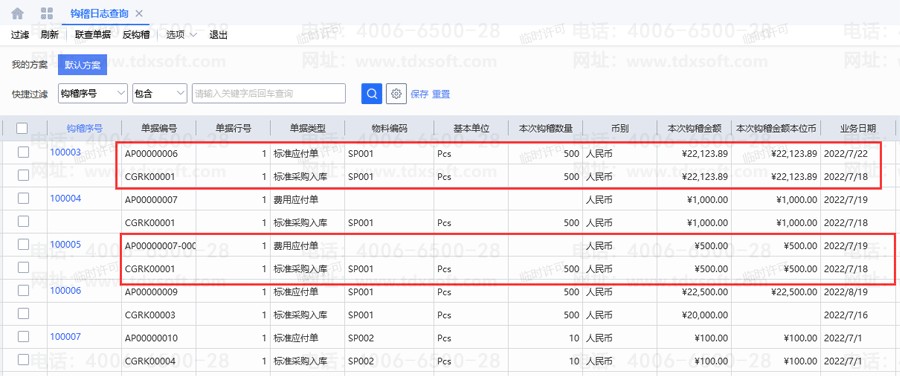This screenshot has height=376, width=900.
Task: Click the 重置 link
Action: (441, 94)
